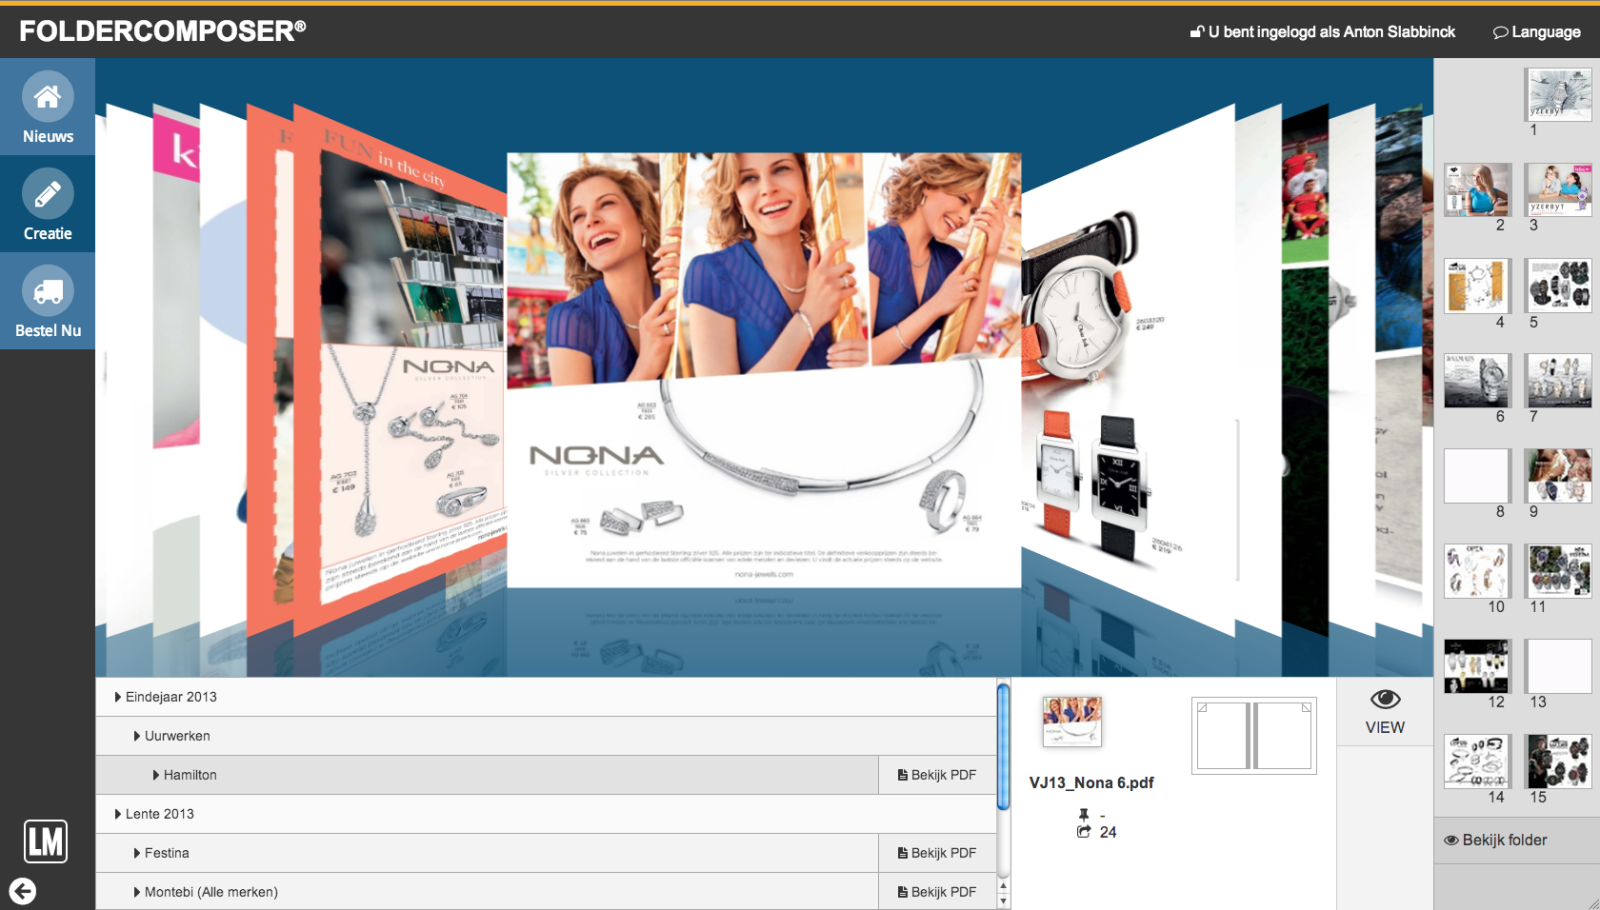Expand the Montebi (Alle merken) node
This screenshot has width=1600, height=910.
pyautogui.click(x=137, y=892)
